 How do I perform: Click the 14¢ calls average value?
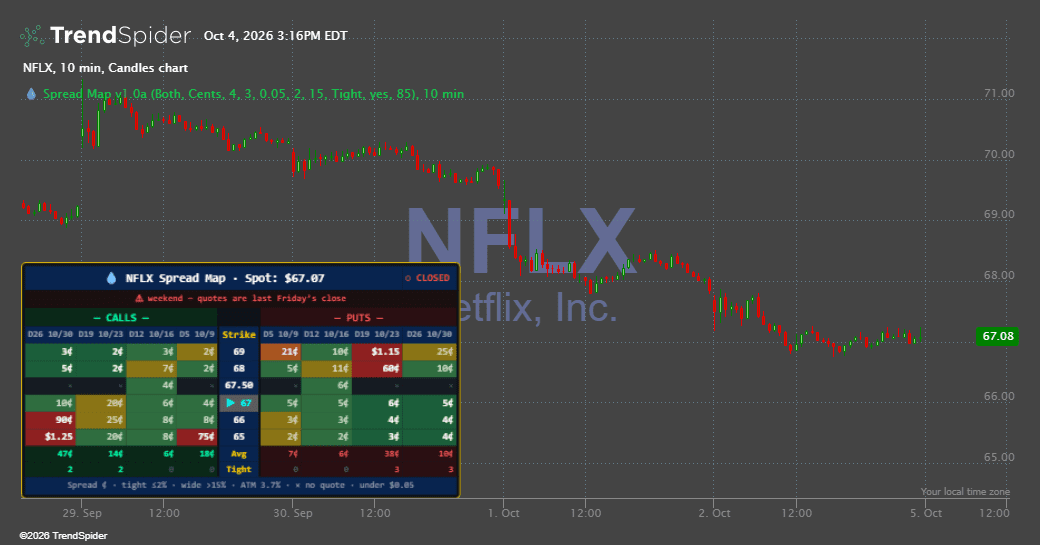pyautogui.click(x=115, y=454)
